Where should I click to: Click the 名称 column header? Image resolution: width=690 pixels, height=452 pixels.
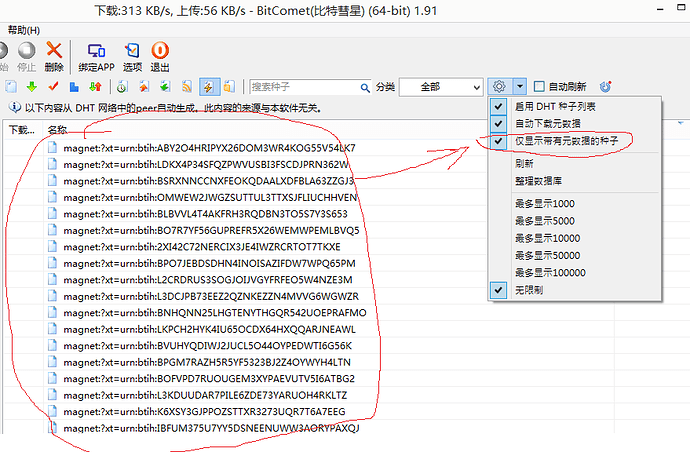(x=58, y=129)
